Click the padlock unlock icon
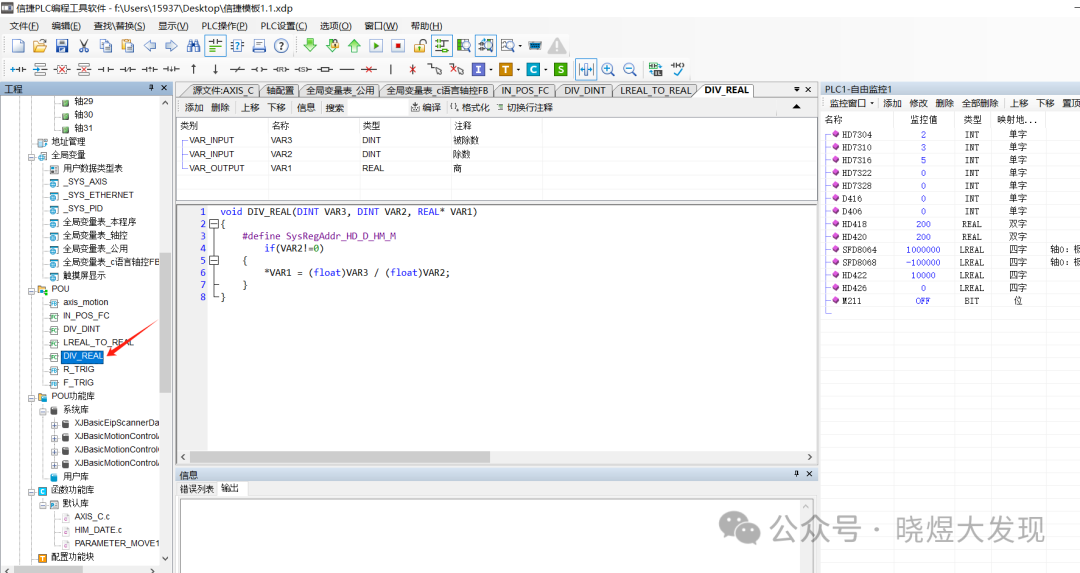1080x573 pixels. coord(419,46)
